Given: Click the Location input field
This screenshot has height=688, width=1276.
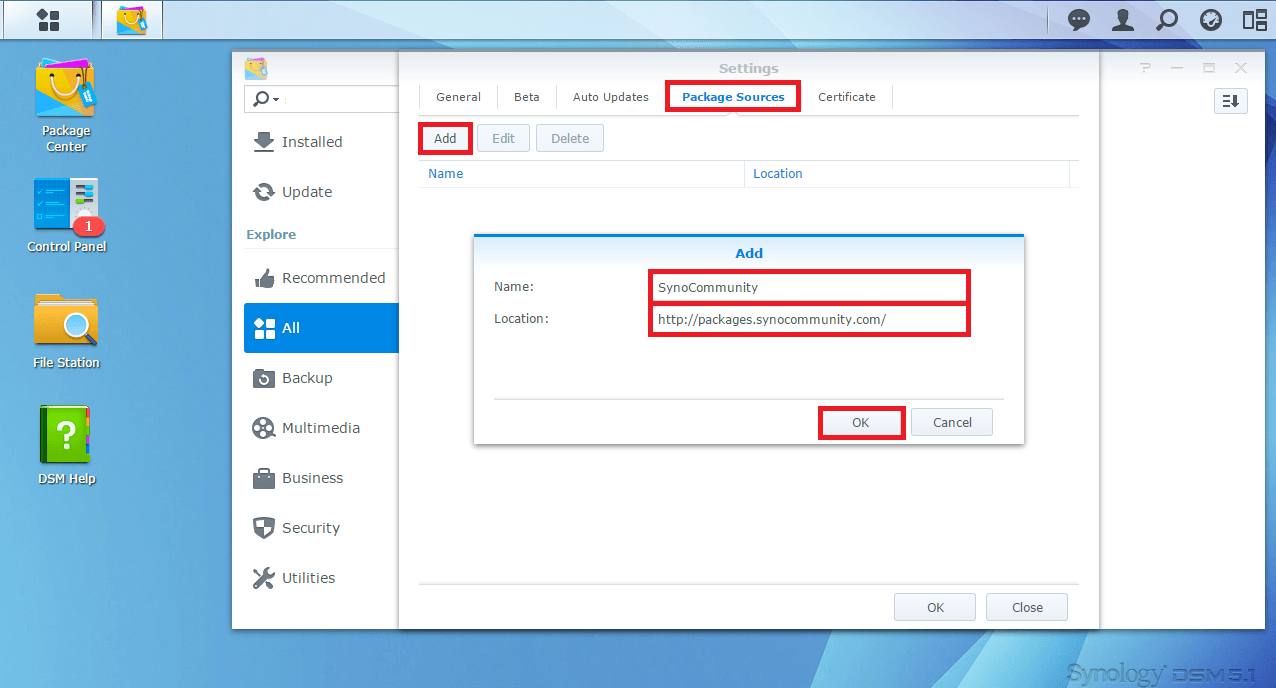Looking at the screenshot, I should coord(808,320).
